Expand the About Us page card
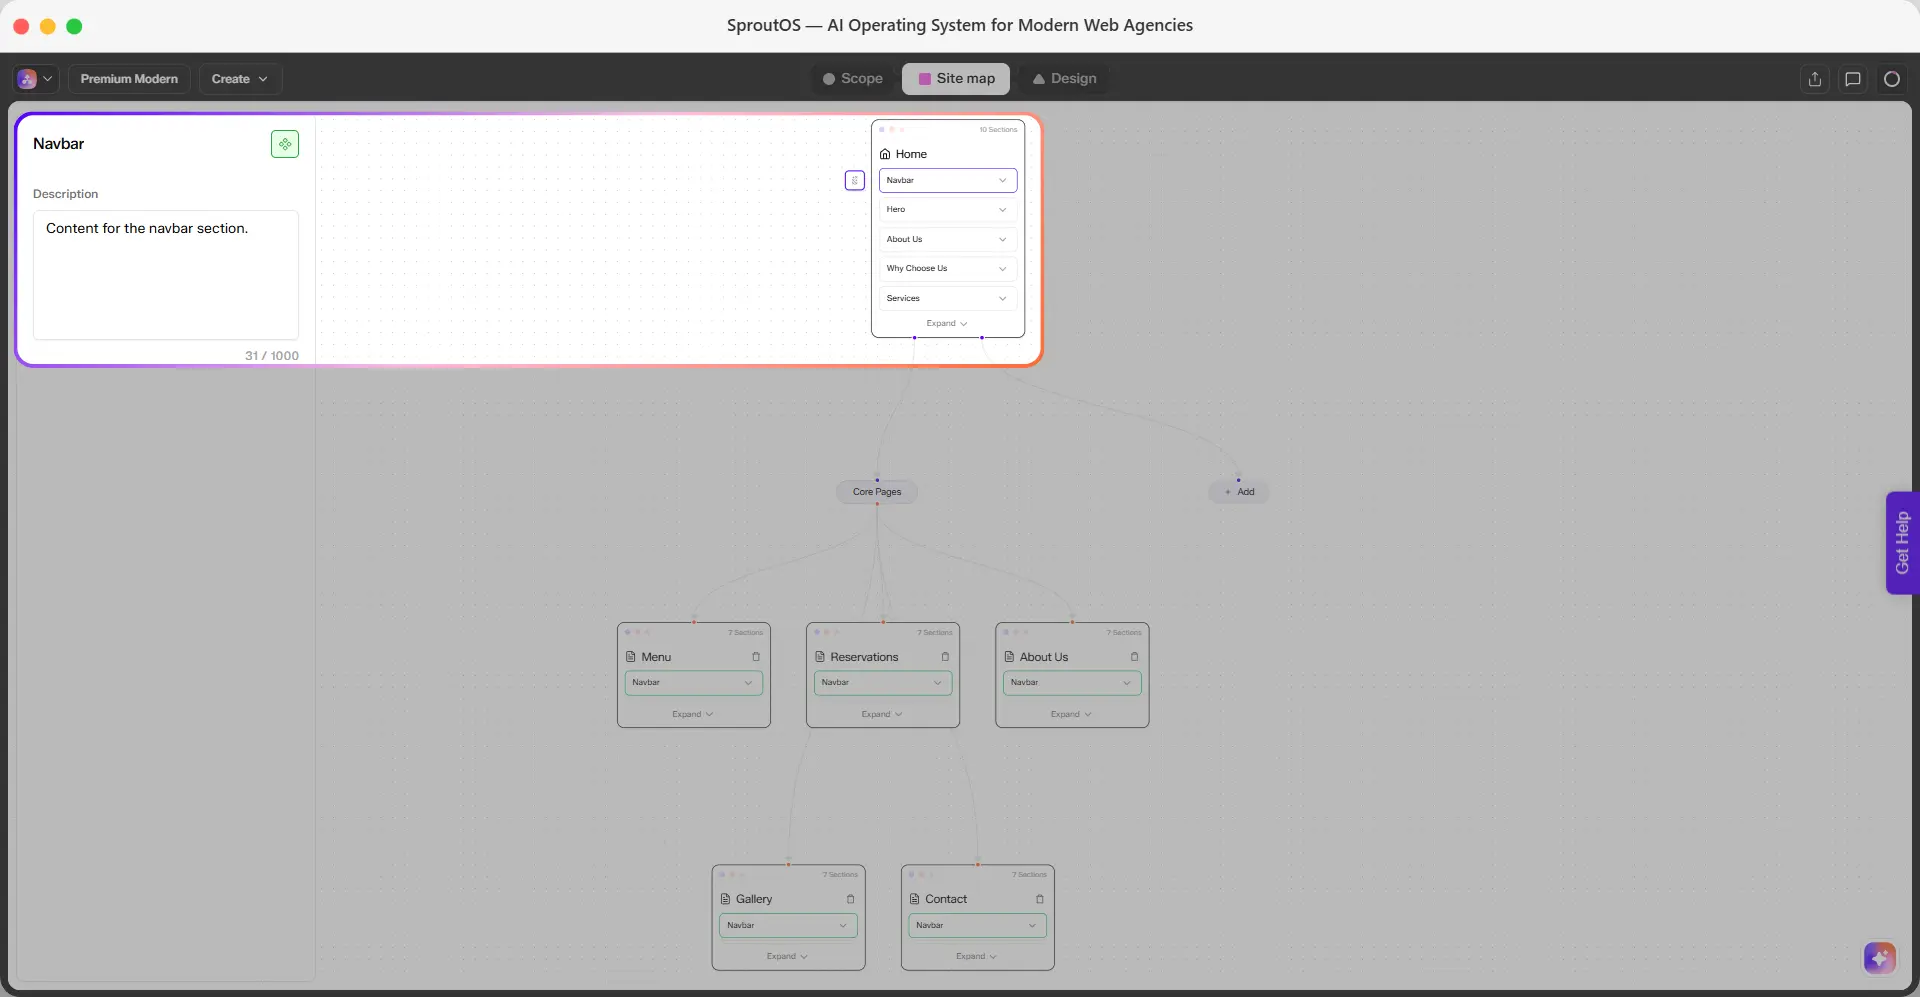This screenshot has width=1920, height=997. pos(1071,714)
